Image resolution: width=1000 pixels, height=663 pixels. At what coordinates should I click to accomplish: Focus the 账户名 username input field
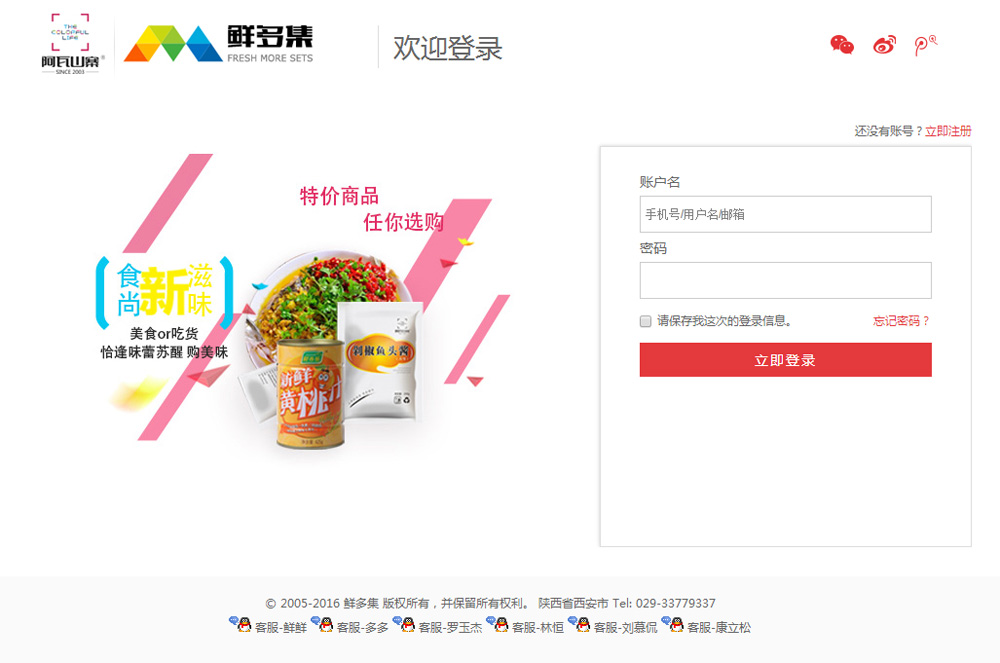tap(785, 214)
